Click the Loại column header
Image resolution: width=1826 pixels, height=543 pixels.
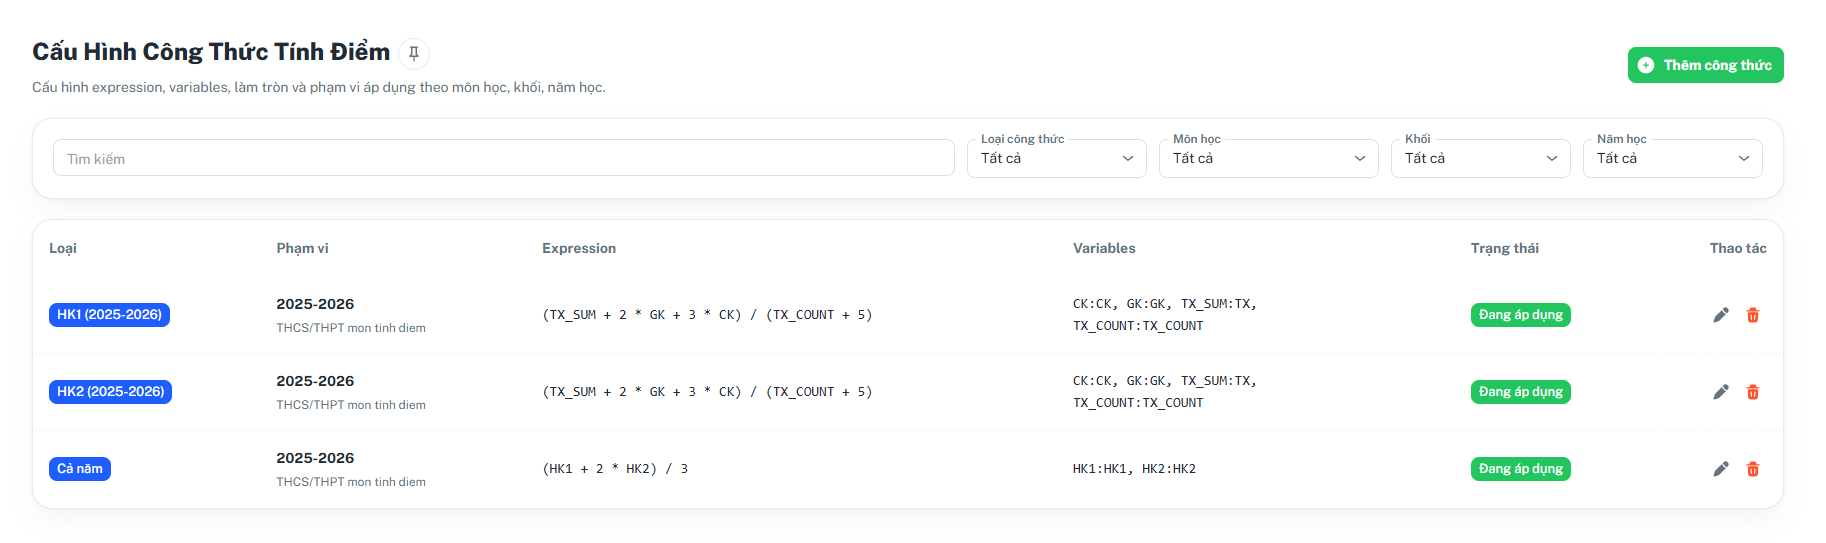pyautogui.click(x=63, y=248)
